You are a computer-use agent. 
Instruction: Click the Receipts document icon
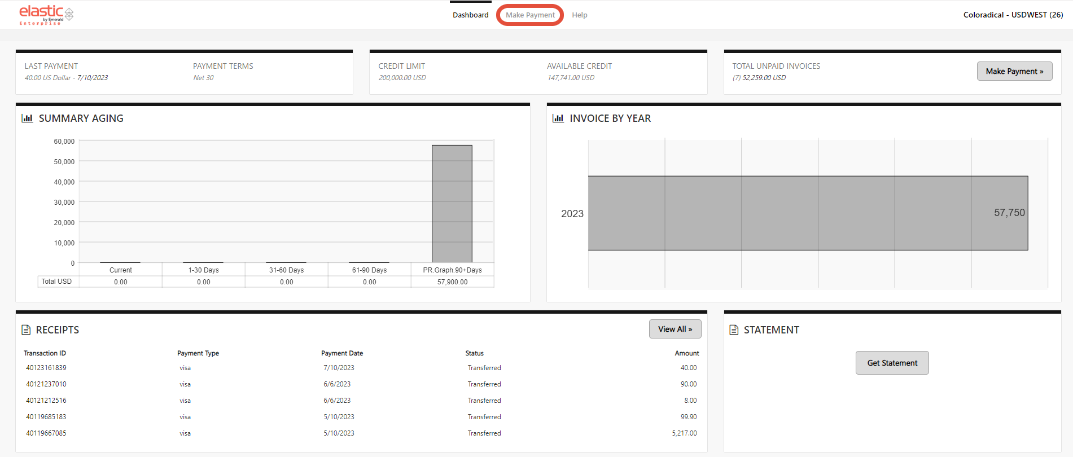(x=28, y=329)
